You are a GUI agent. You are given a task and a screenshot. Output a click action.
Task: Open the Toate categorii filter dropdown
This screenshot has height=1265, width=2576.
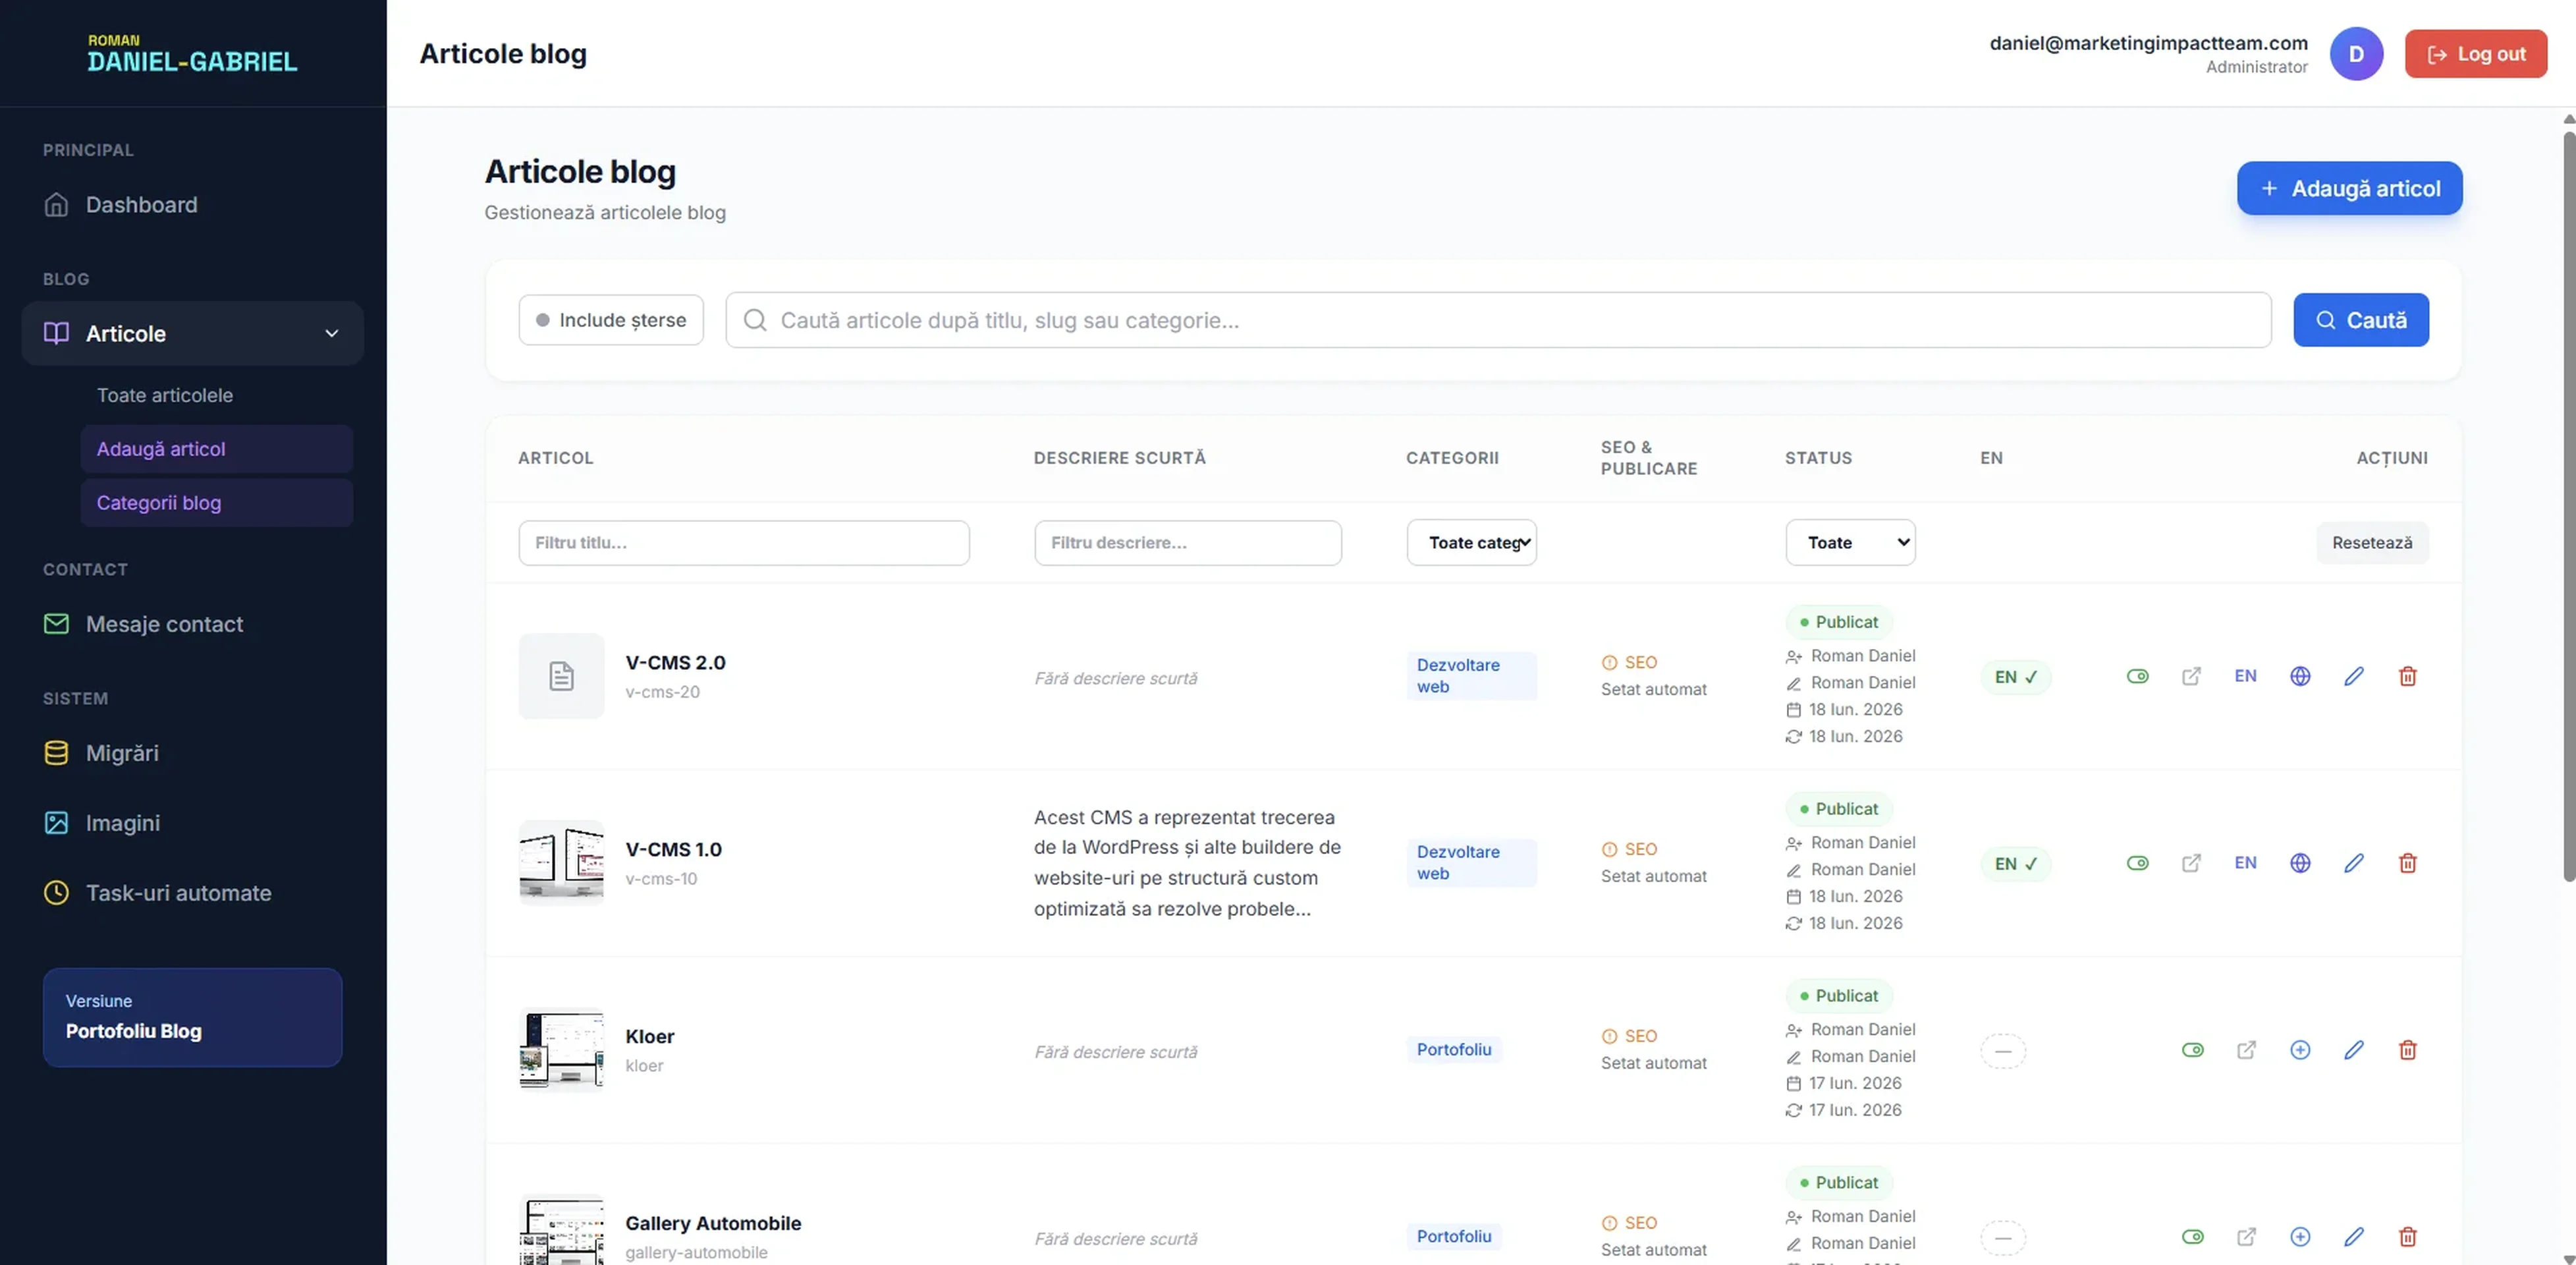1471,542
